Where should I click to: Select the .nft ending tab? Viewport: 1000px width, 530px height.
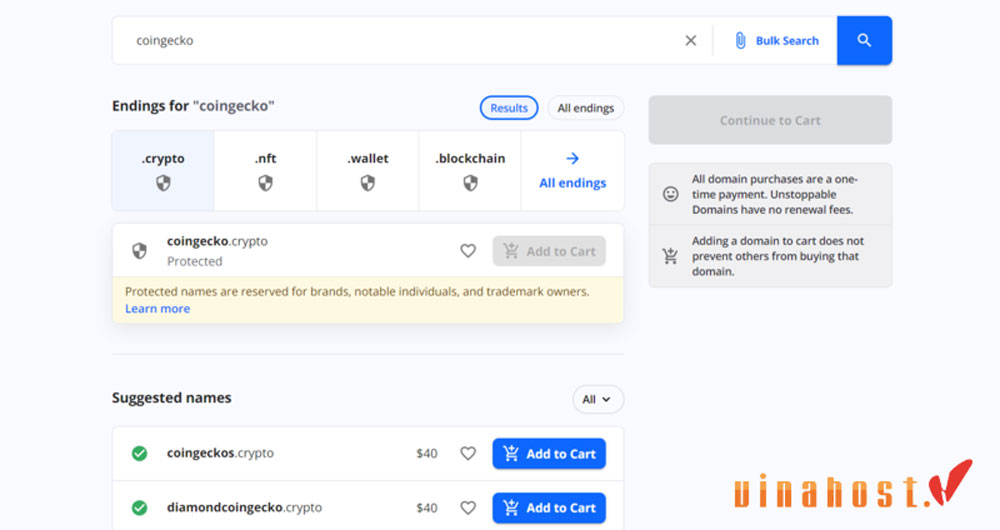265,171
